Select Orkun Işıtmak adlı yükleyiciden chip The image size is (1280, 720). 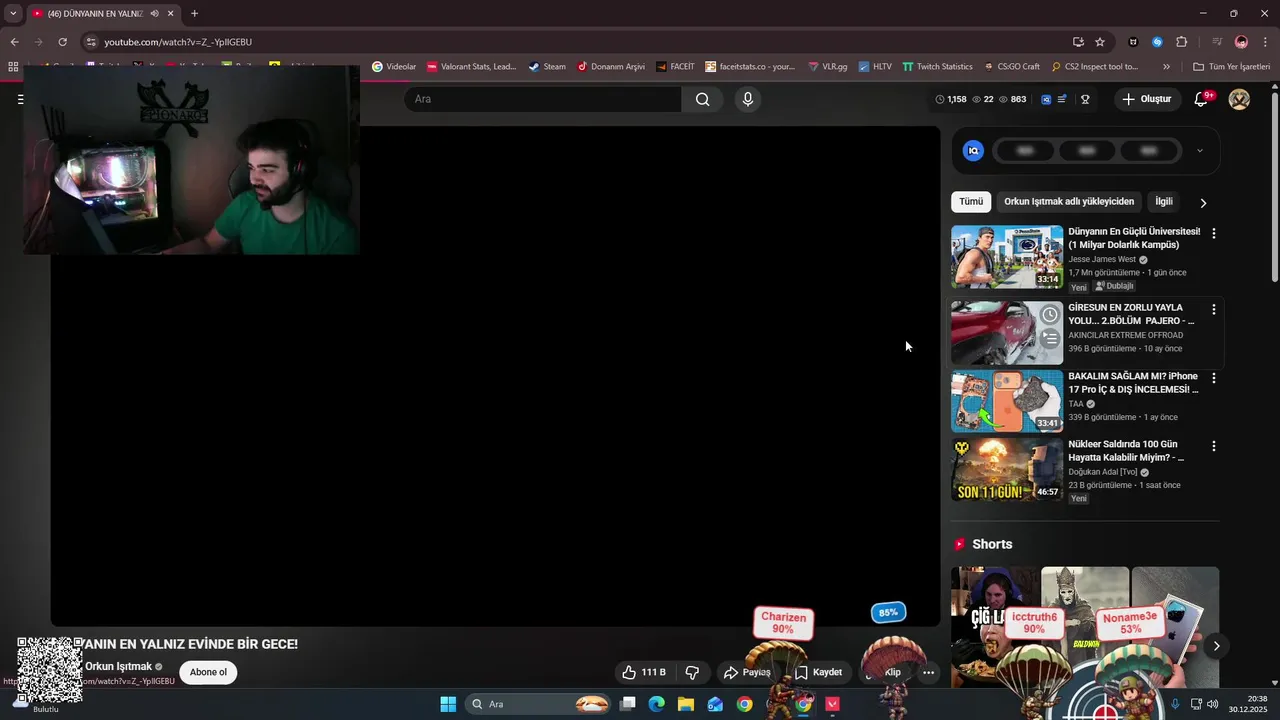point(1069,201)
